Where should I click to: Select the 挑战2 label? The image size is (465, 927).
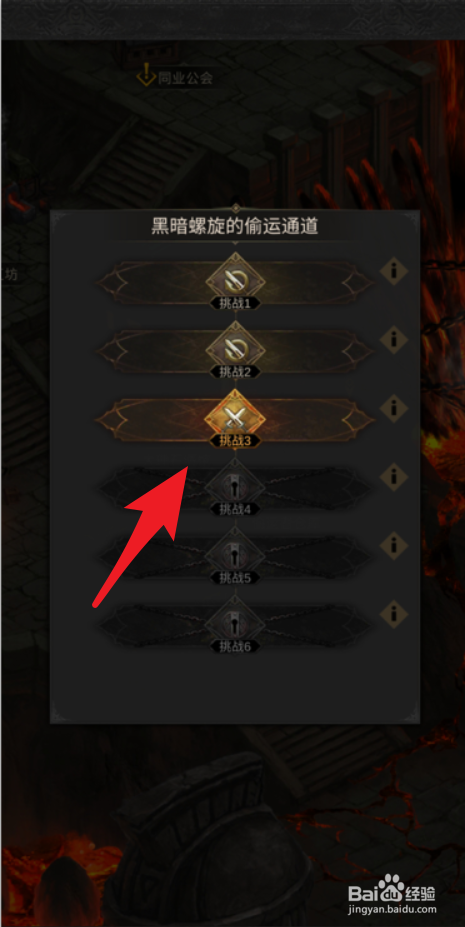(x=235, y=372)
